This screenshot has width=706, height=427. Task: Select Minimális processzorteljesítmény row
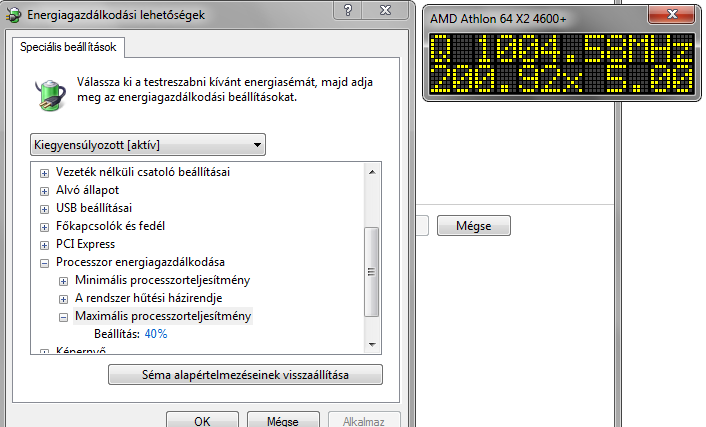[163, 280]
